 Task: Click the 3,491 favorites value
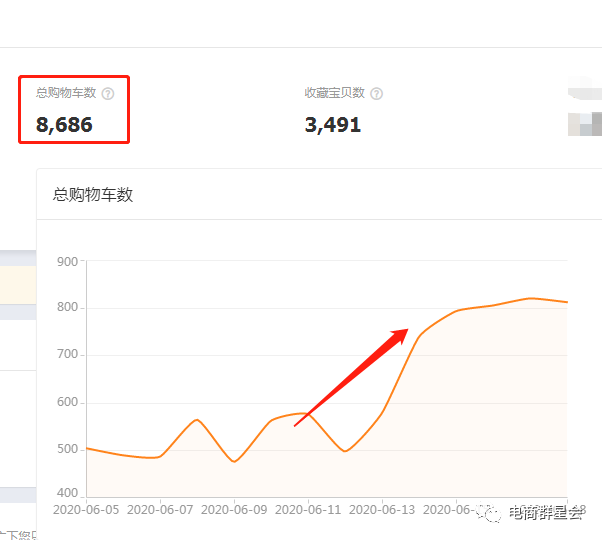333,125
